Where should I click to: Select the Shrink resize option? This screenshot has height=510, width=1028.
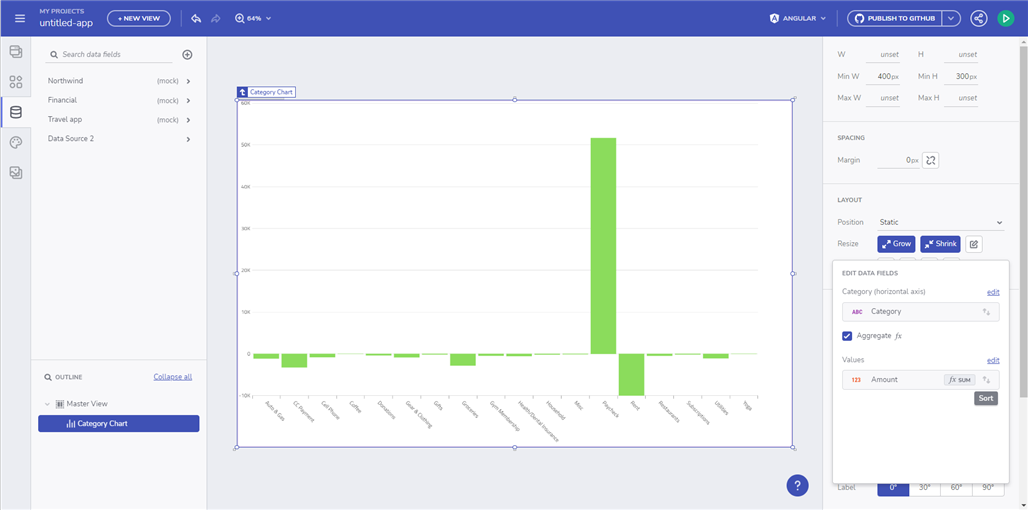point(939,244)
